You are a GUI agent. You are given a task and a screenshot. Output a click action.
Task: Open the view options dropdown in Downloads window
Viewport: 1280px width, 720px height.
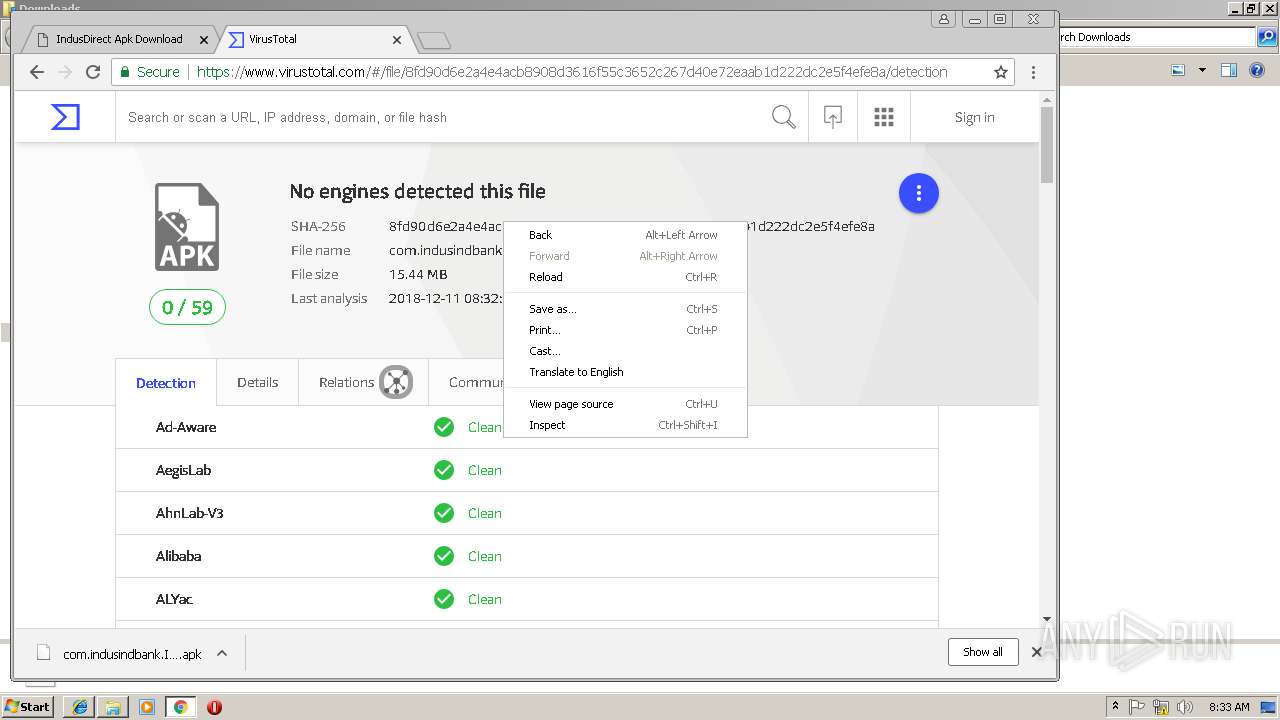tap(1202, 70)
